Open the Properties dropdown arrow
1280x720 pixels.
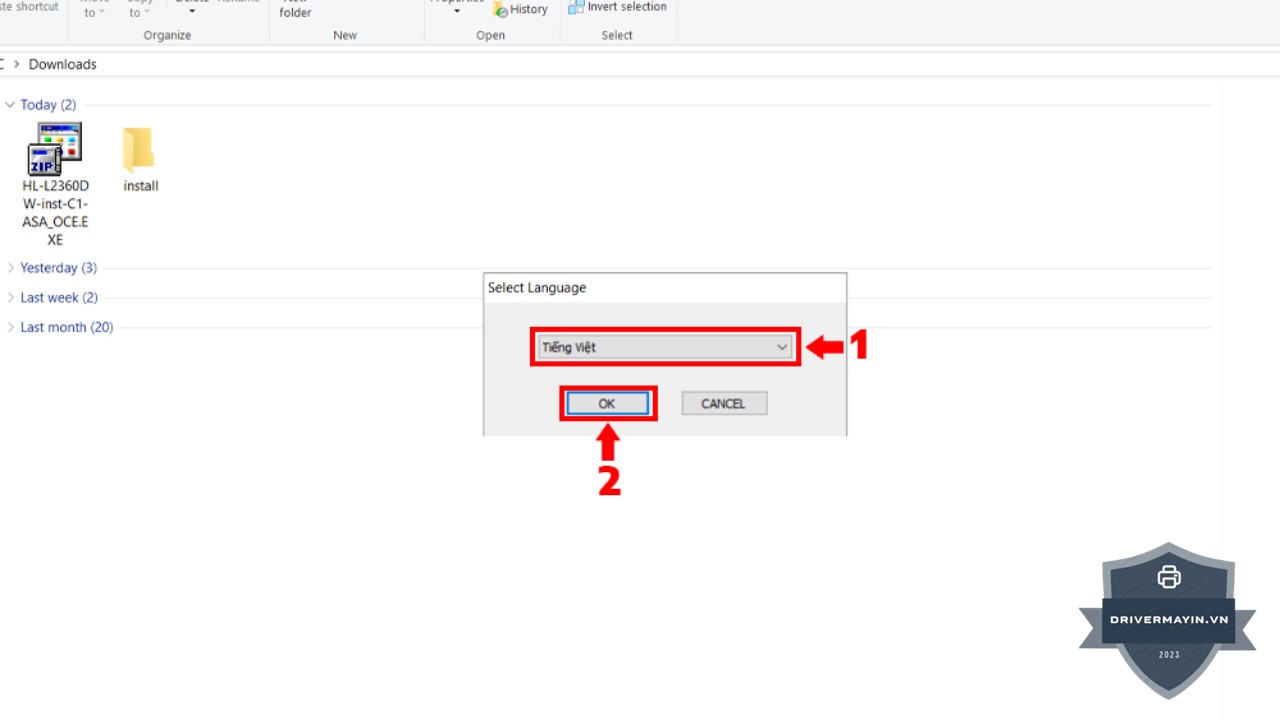[x=457, y=11]
